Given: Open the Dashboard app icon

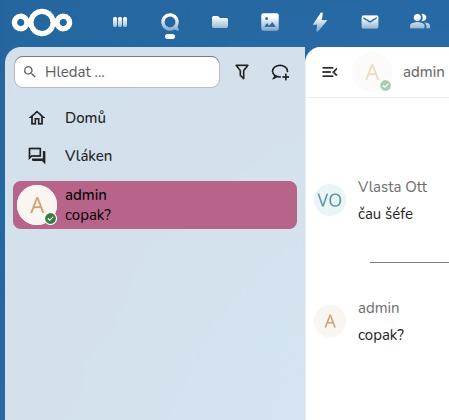Looking at the screenshot, I should pyautogui.click(x=120, y=22).
